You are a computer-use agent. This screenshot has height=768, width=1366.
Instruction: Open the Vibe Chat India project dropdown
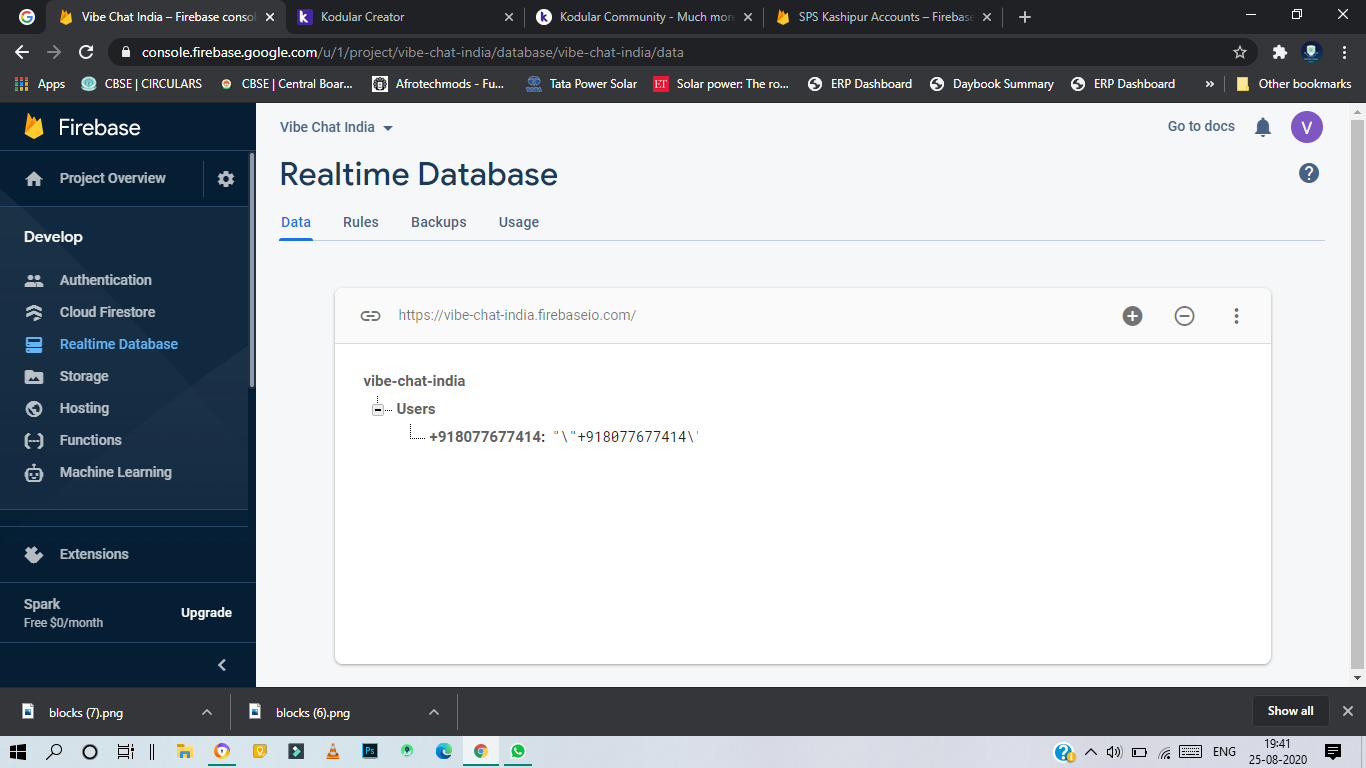[336, 127]
